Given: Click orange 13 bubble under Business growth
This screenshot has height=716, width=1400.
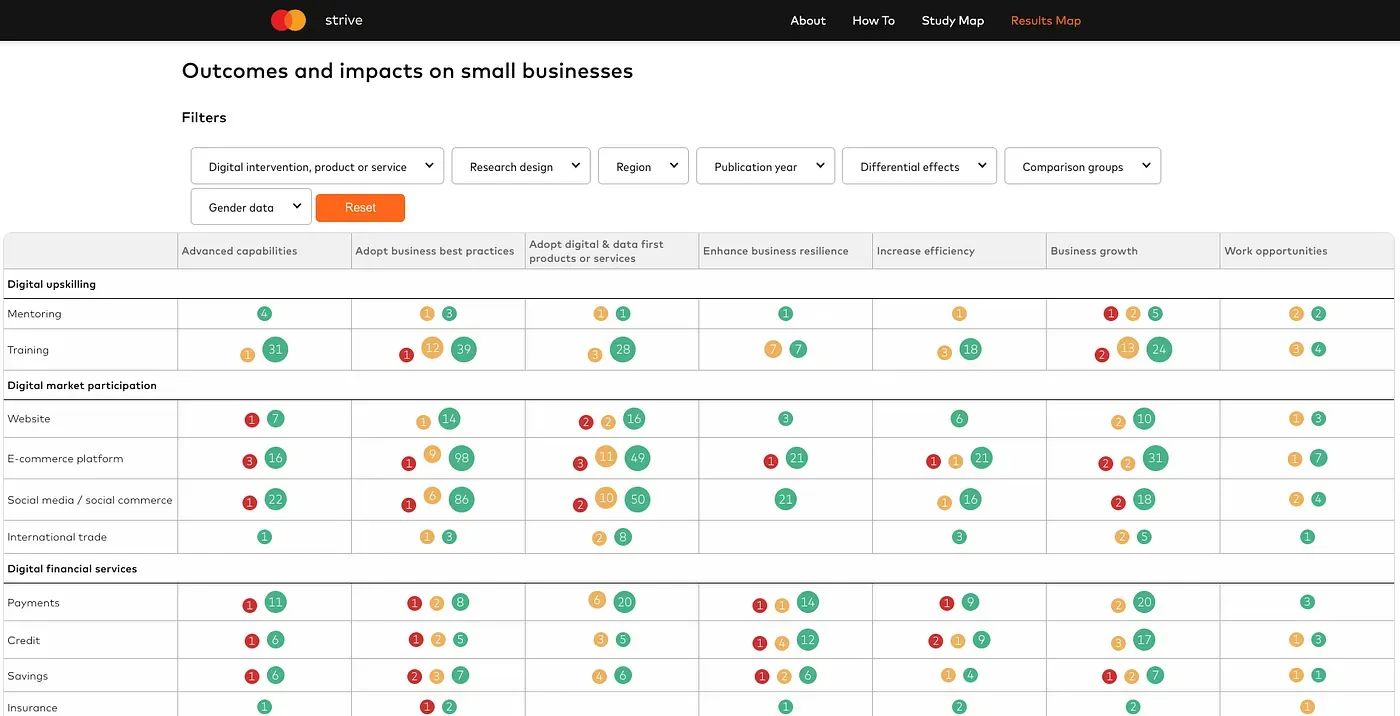Looking at the screenshot, I should tap(1128, 348).
